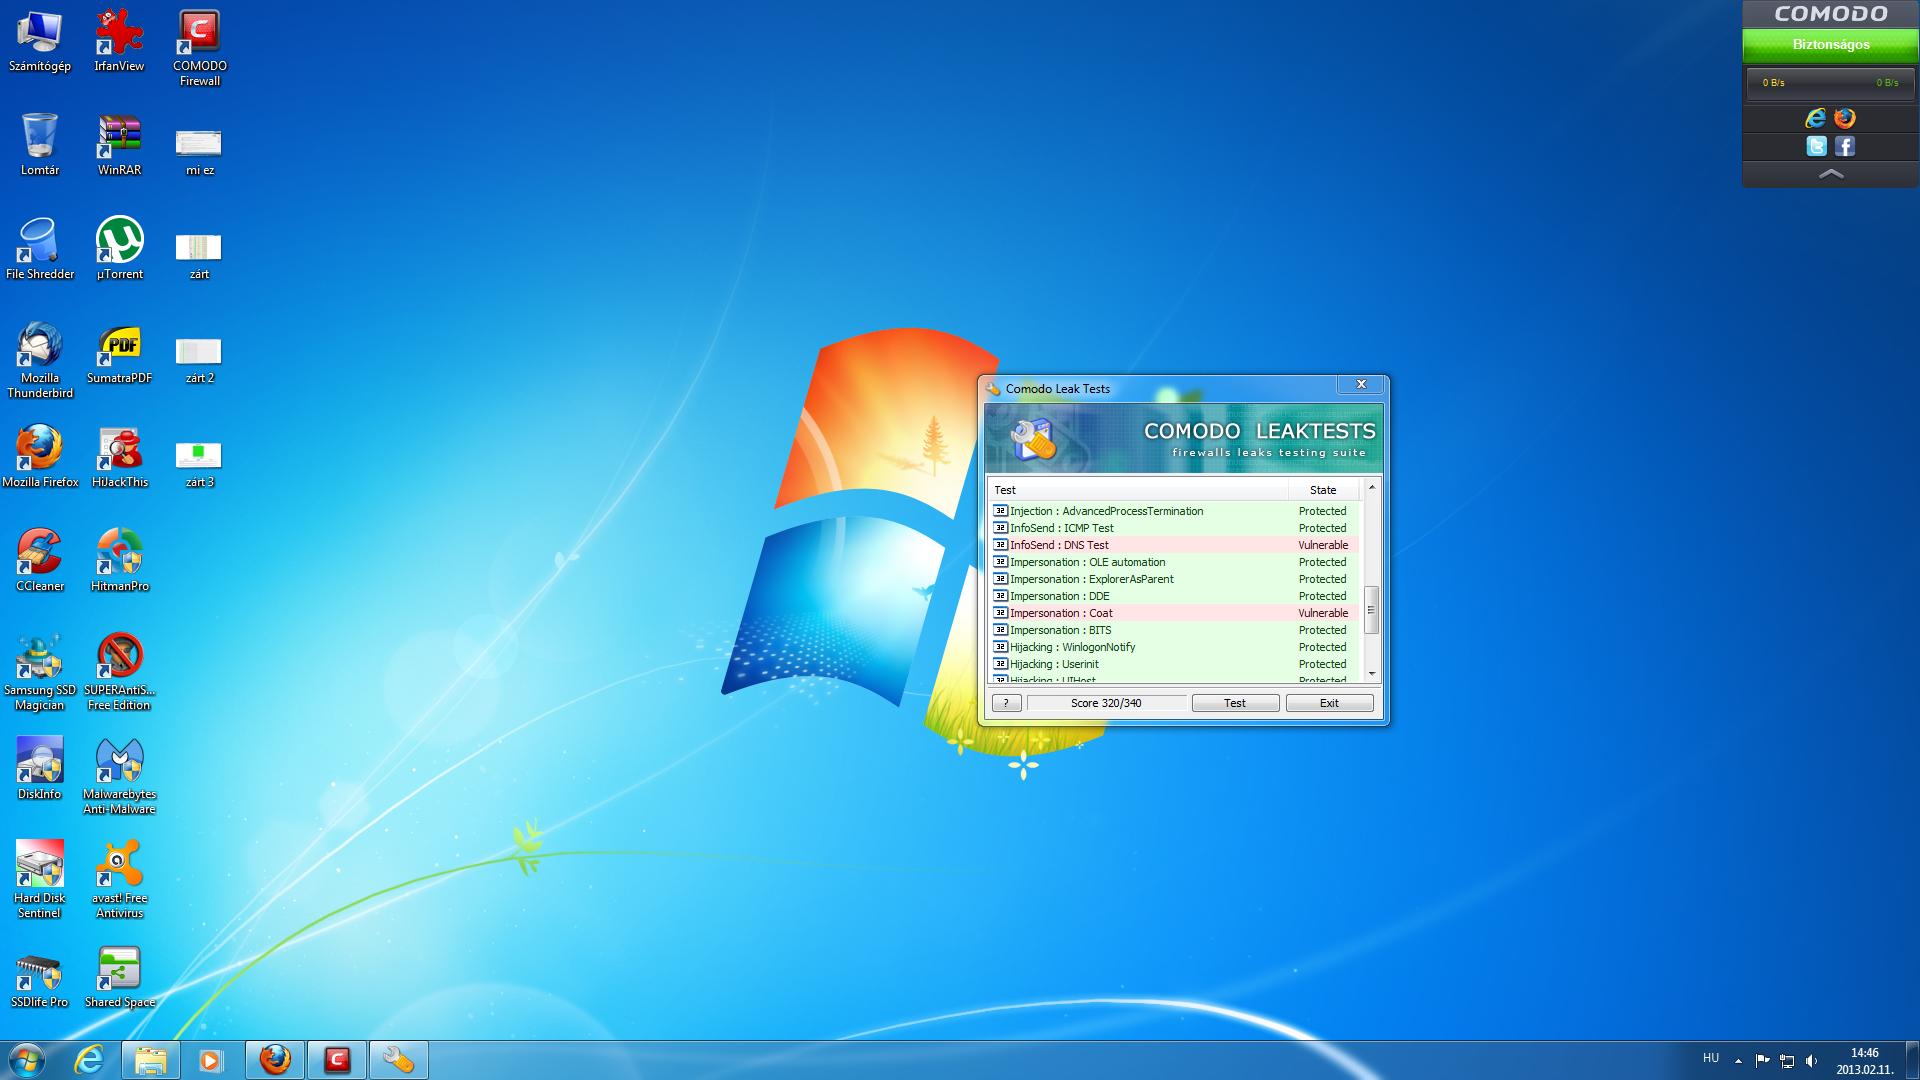This screenshot has height=1080, width=1920.
Task: Collapse the COMODO widget with chevron
Action: (1831, 174)
